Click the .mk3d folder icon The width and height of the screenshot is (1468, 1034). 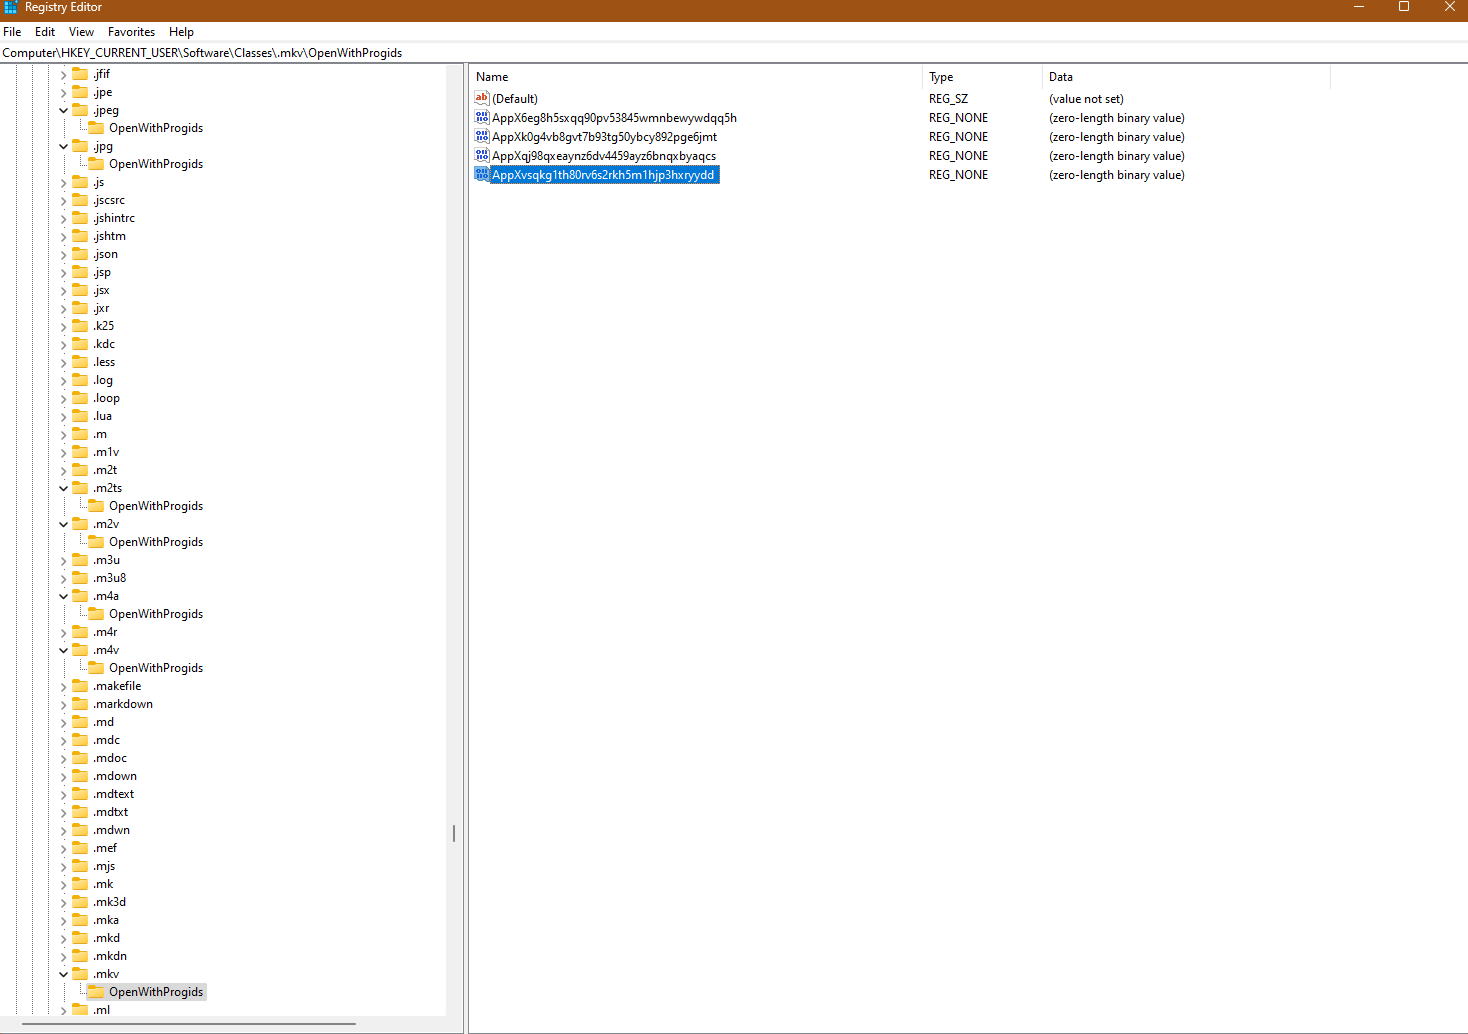[x=80, y=902]
